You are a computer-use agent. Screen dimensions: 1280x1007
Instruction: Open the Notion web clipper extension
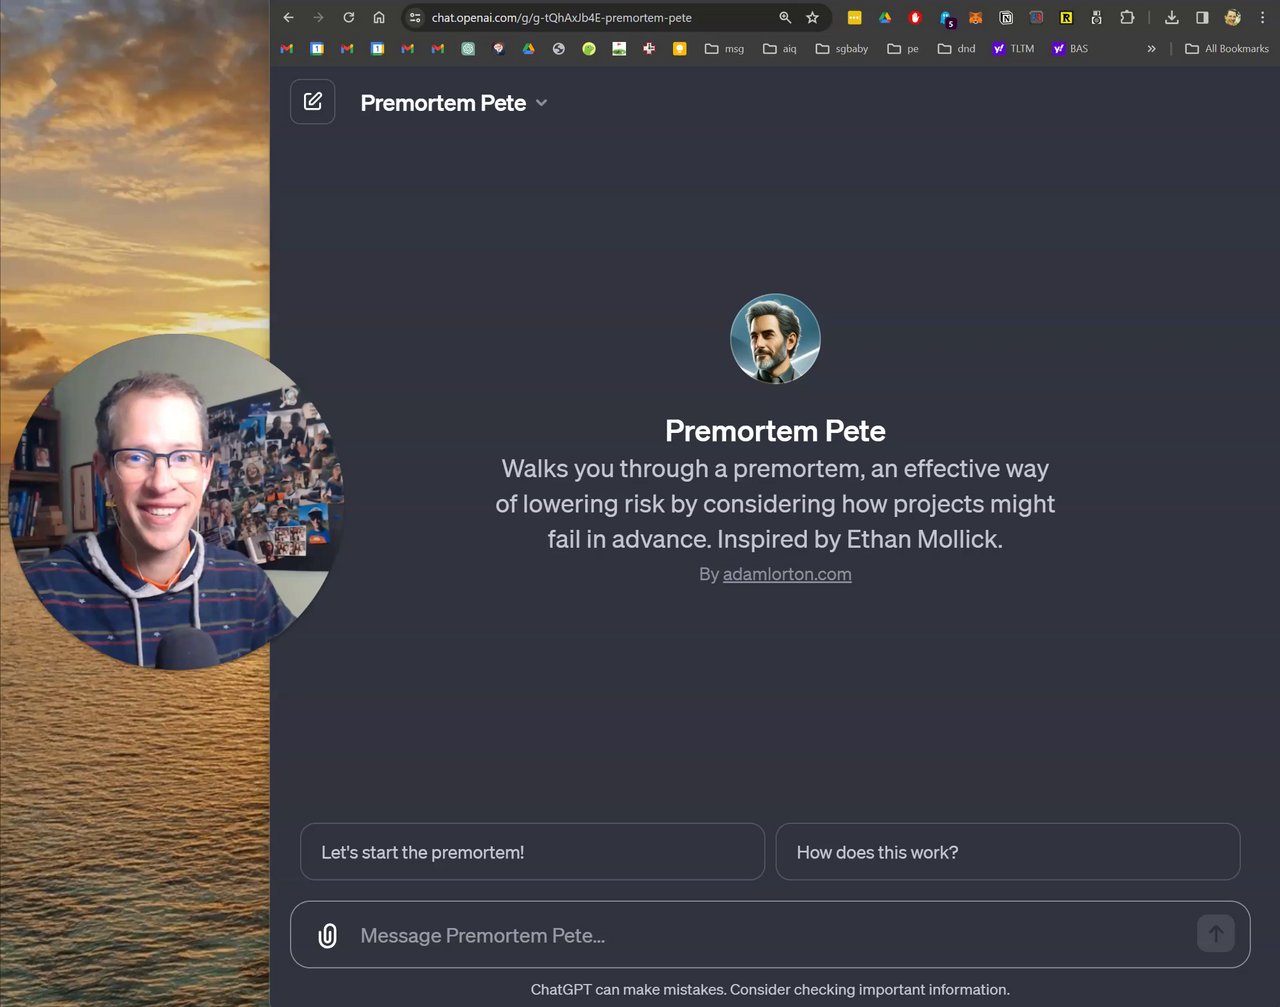tap(1006, 17)
